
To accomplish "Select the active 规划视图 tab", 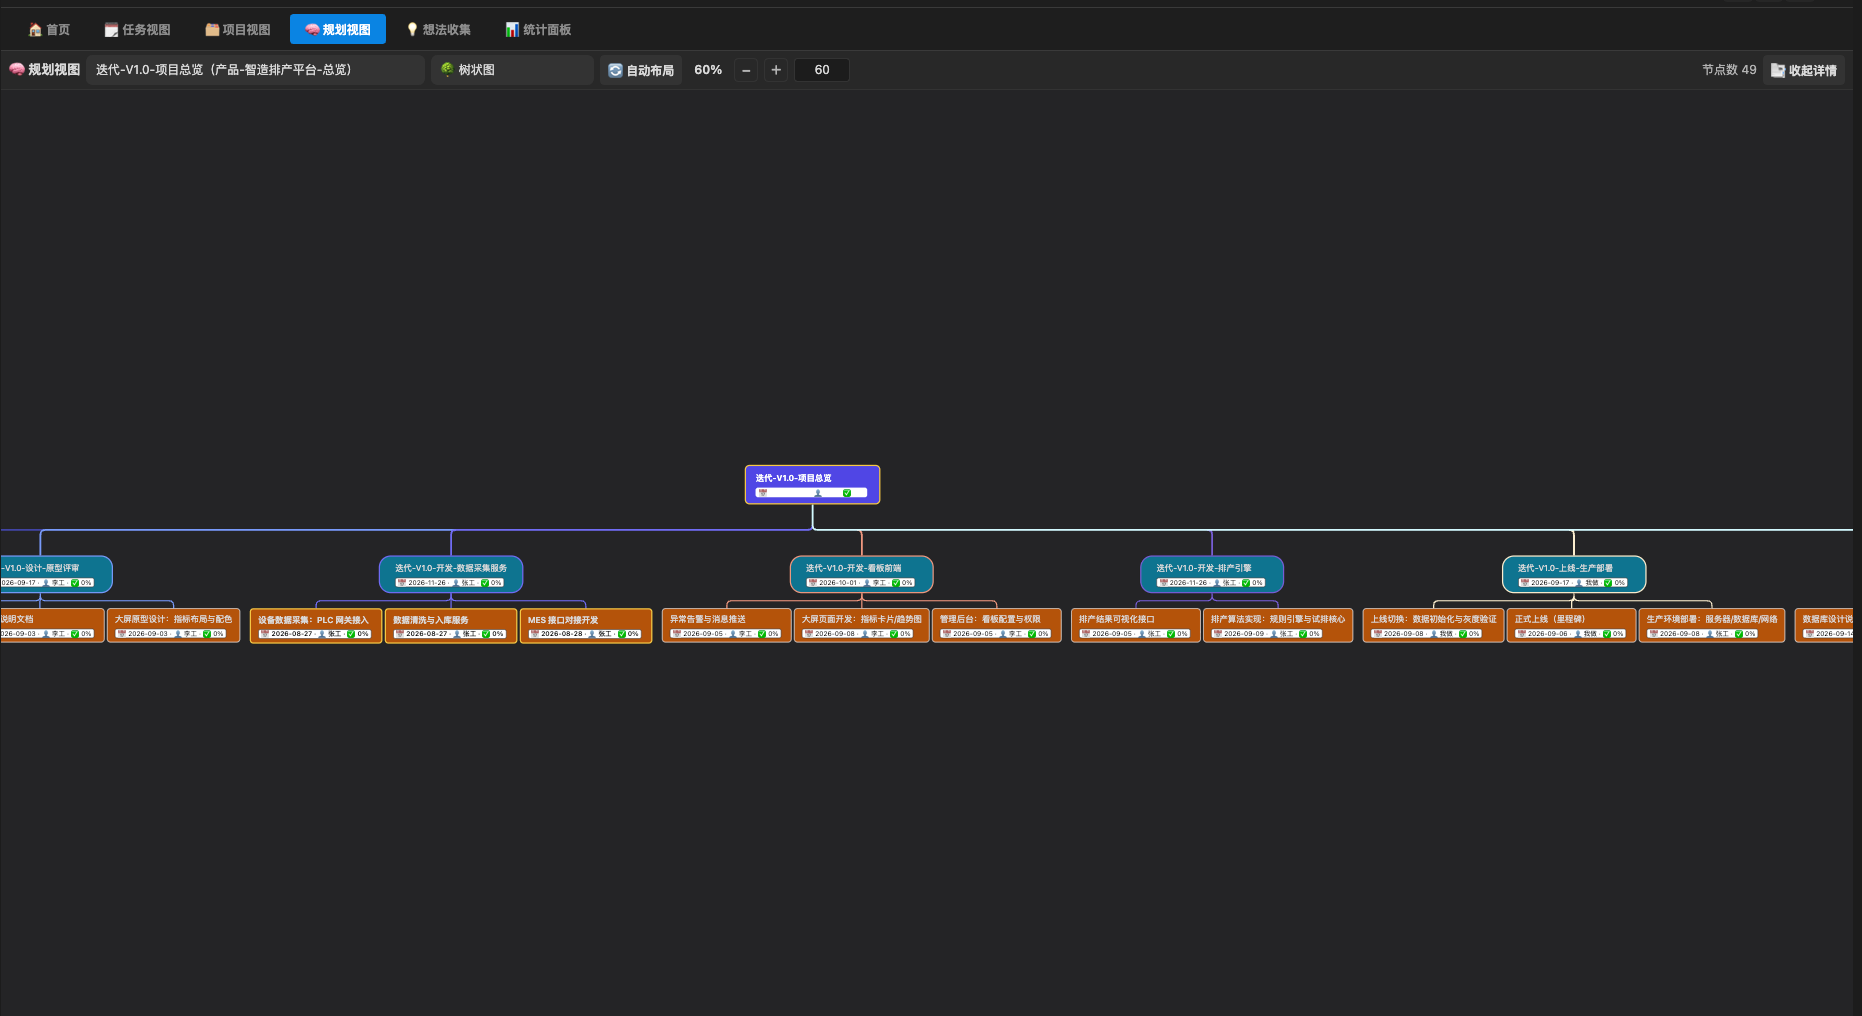I will pos(338,30).
